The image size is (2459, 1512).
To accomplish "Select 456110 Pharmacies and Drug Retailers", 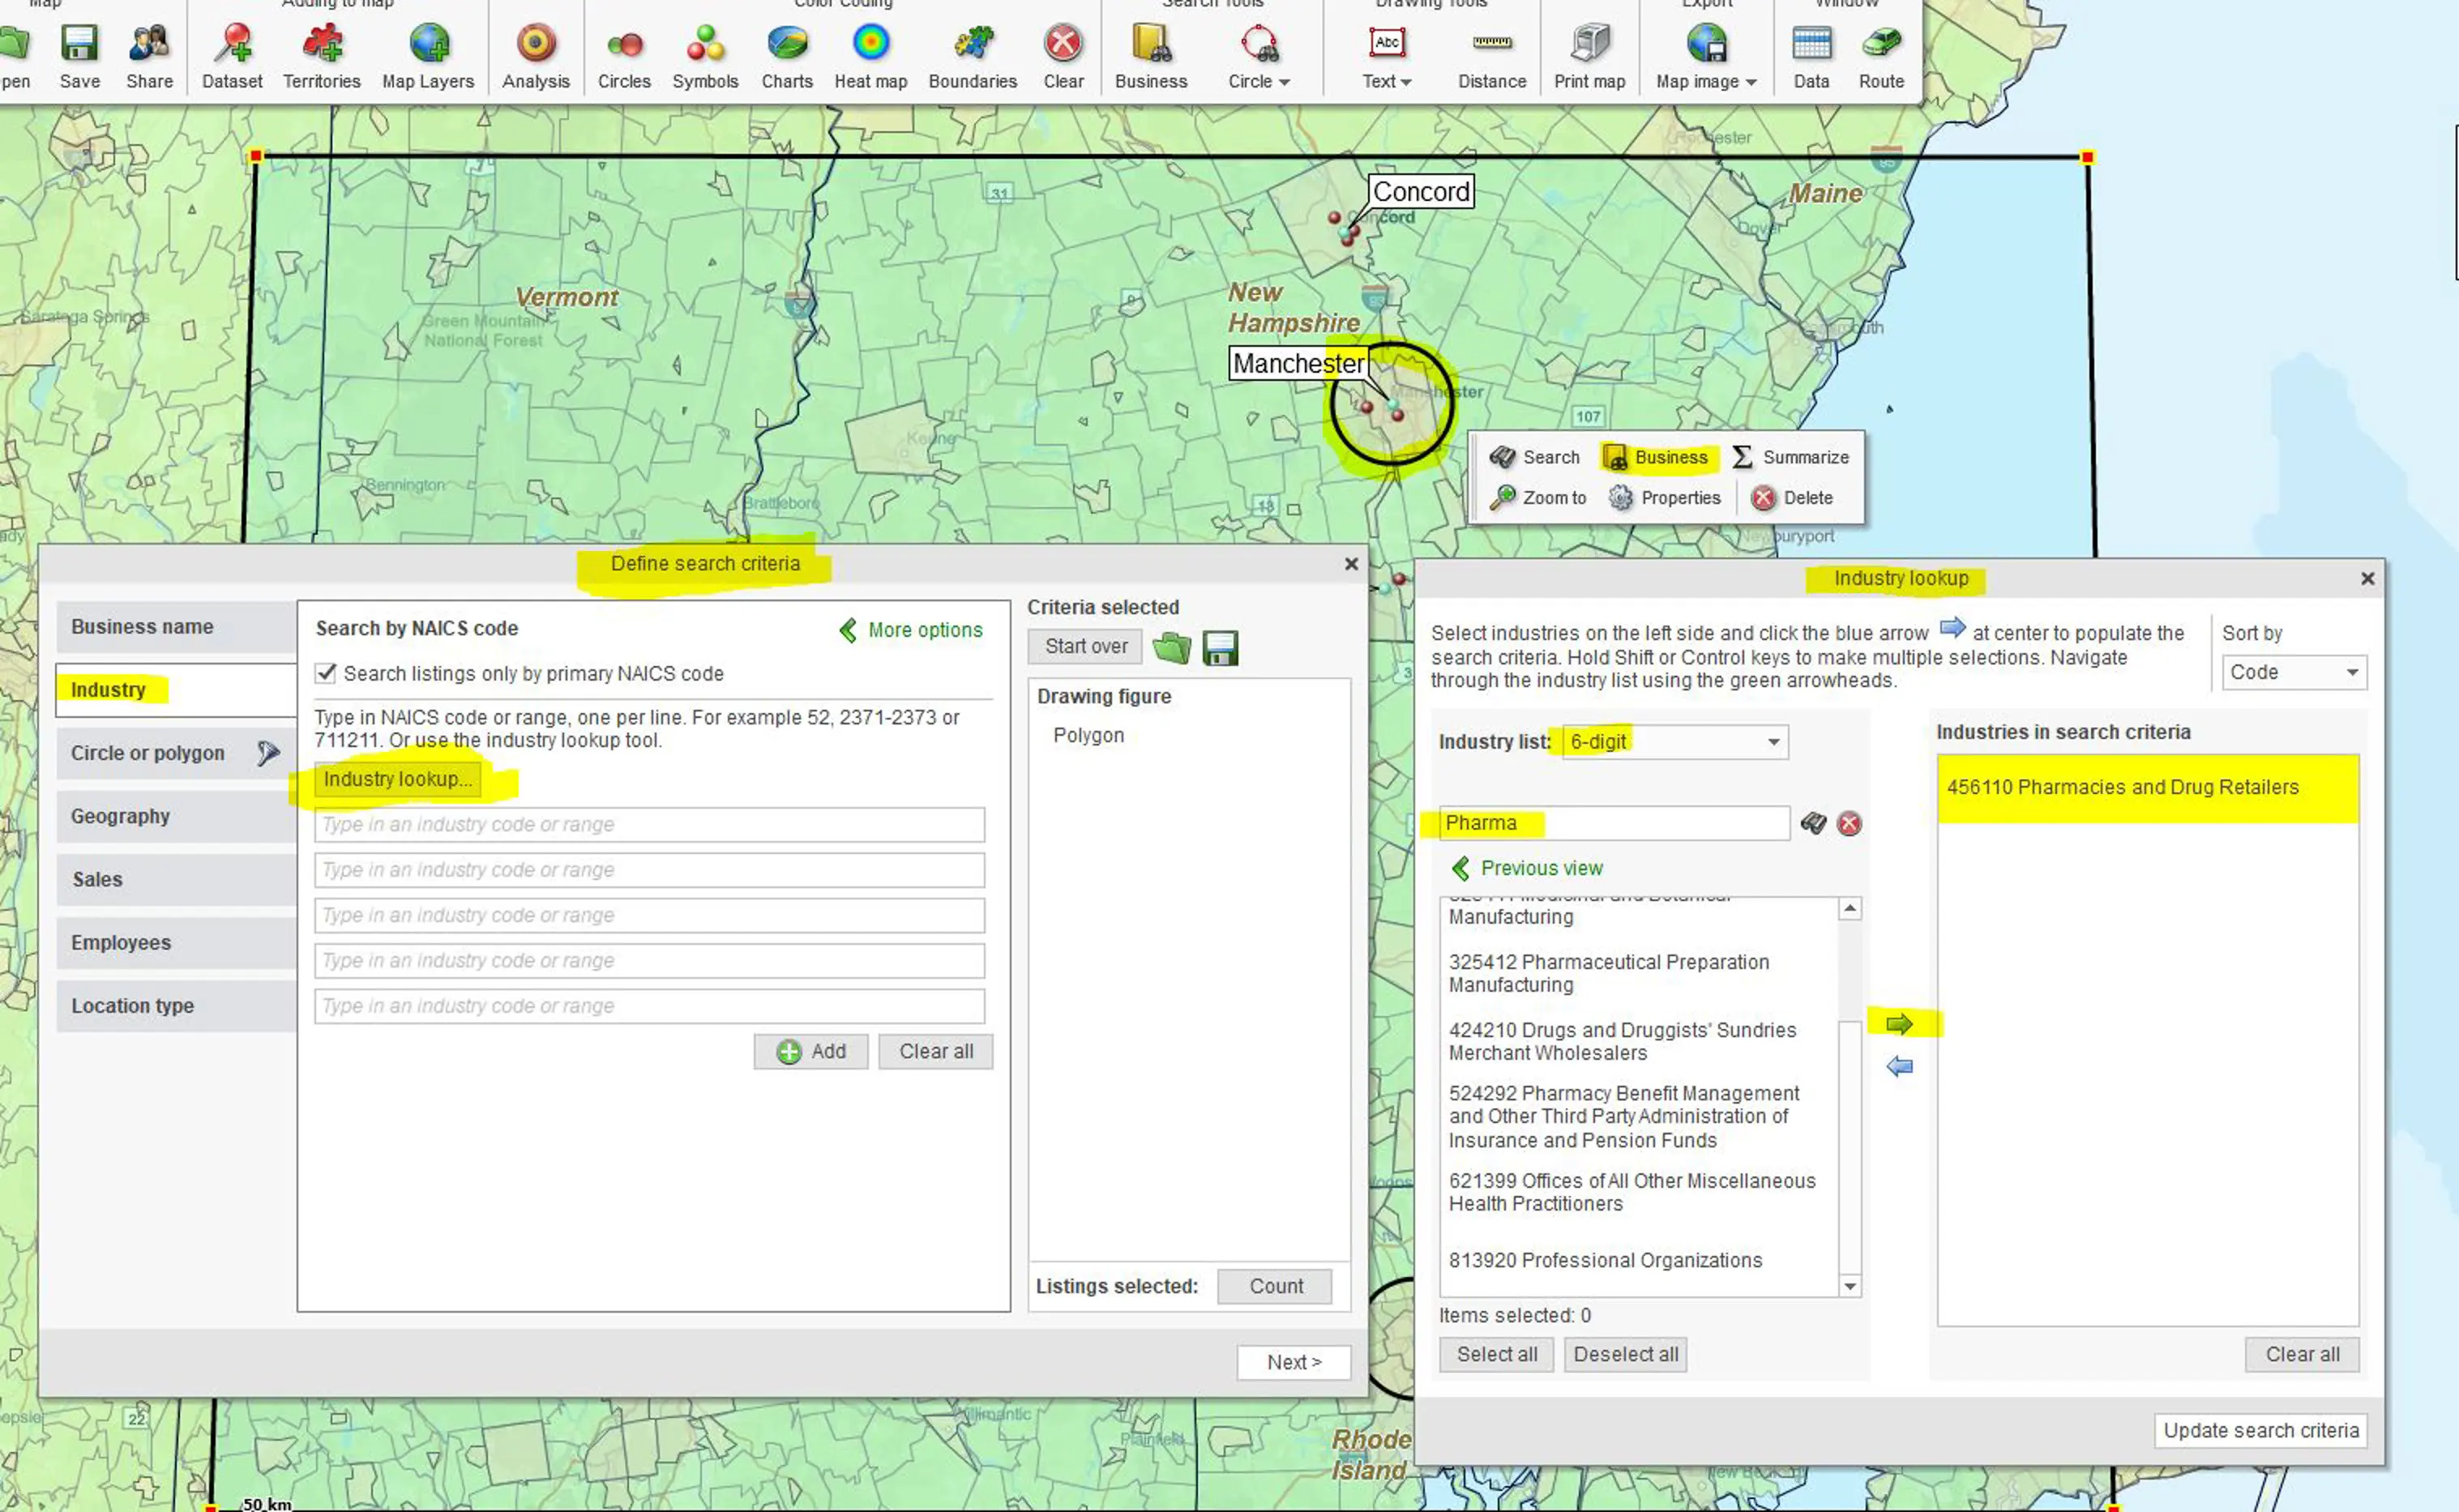I will tap(2147, 787).
